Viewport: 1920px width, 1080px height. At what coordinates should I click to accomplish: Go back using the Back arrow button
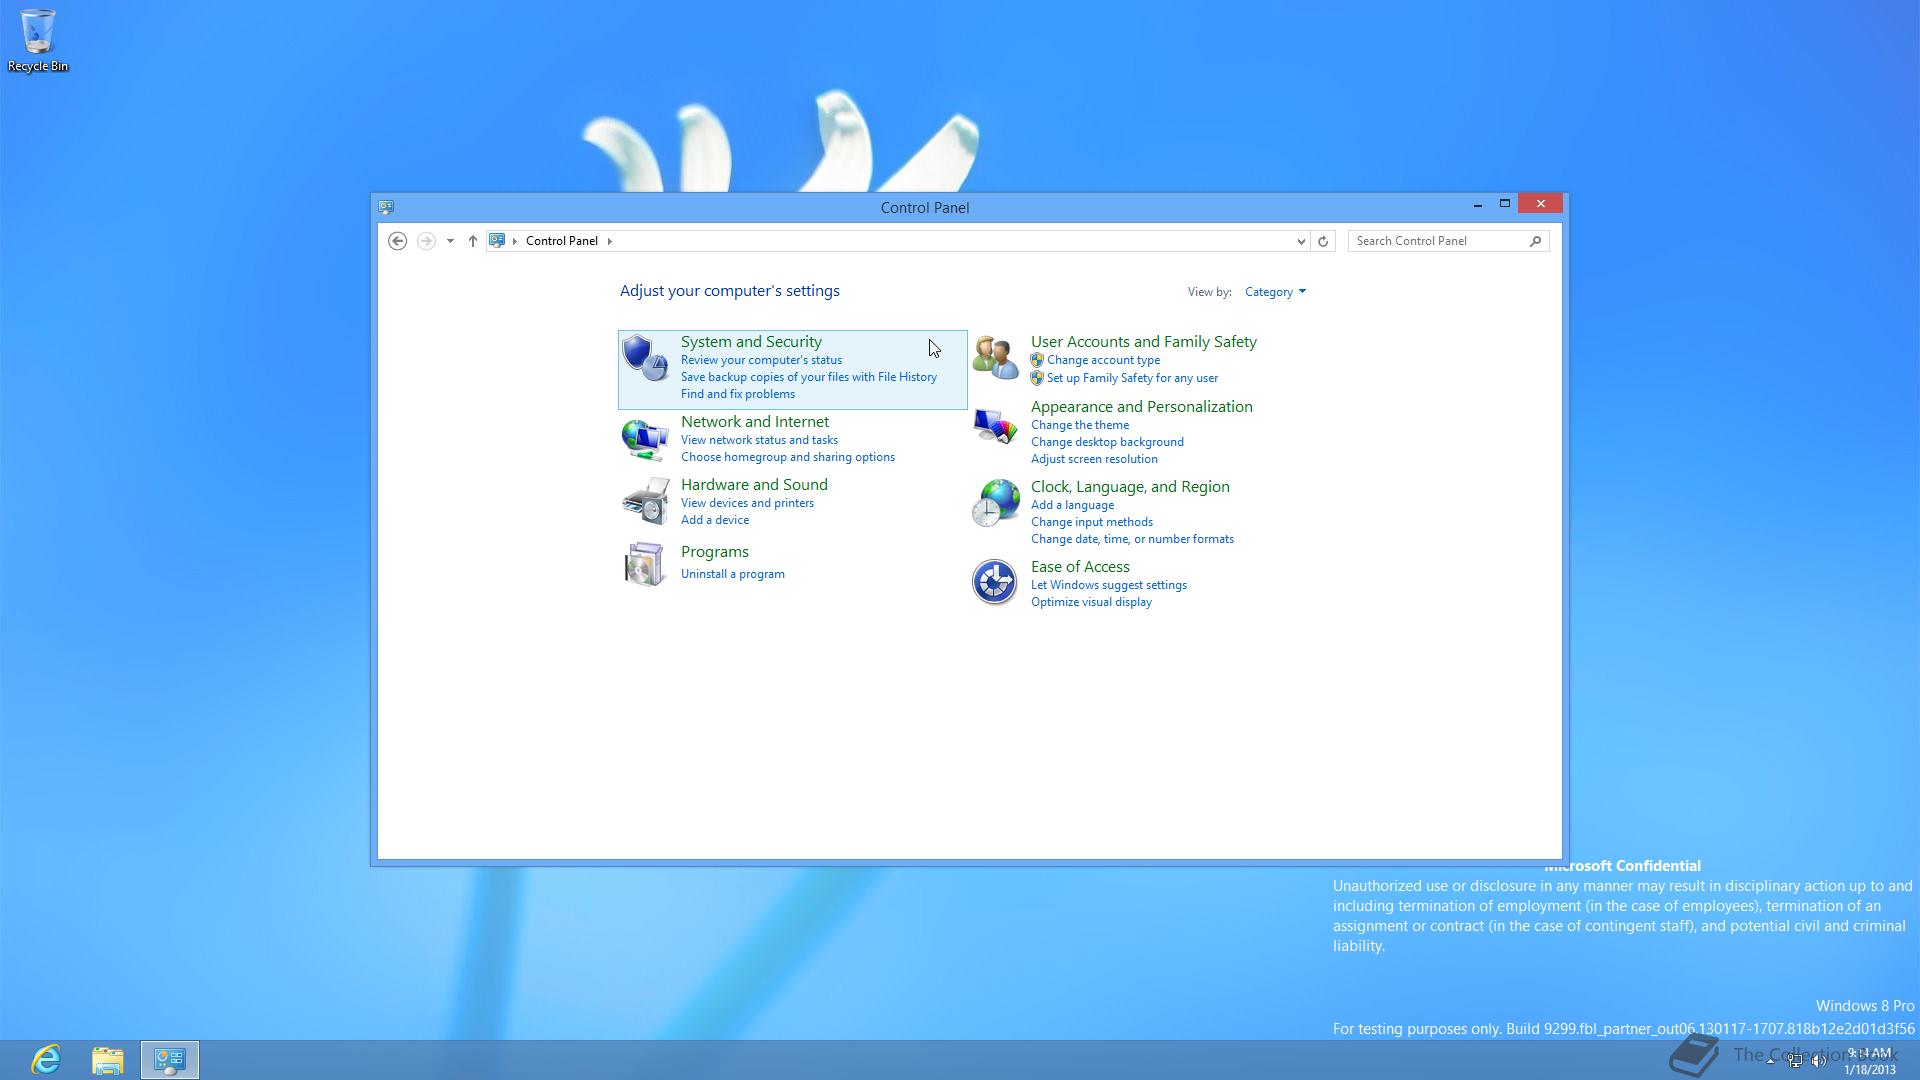[x=397, y=241]
